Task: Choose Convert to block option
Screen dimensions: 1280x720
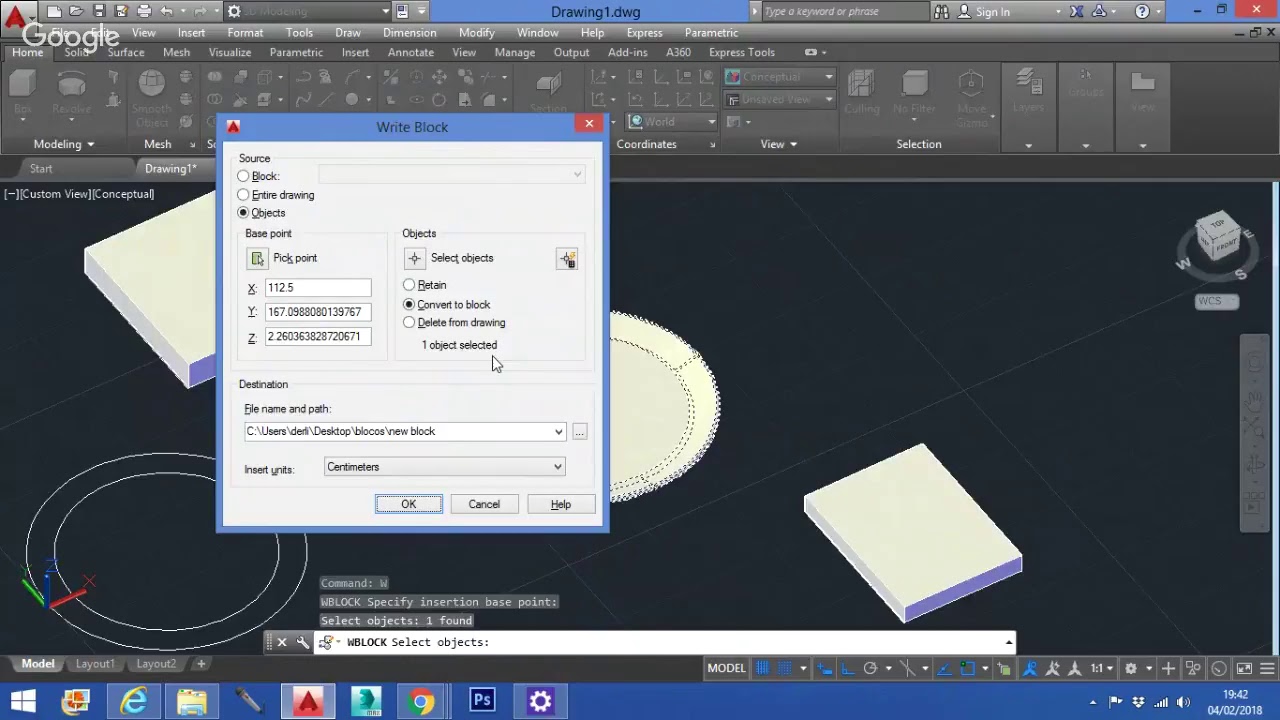Action: pyautogui.click(x=409, y=304)
